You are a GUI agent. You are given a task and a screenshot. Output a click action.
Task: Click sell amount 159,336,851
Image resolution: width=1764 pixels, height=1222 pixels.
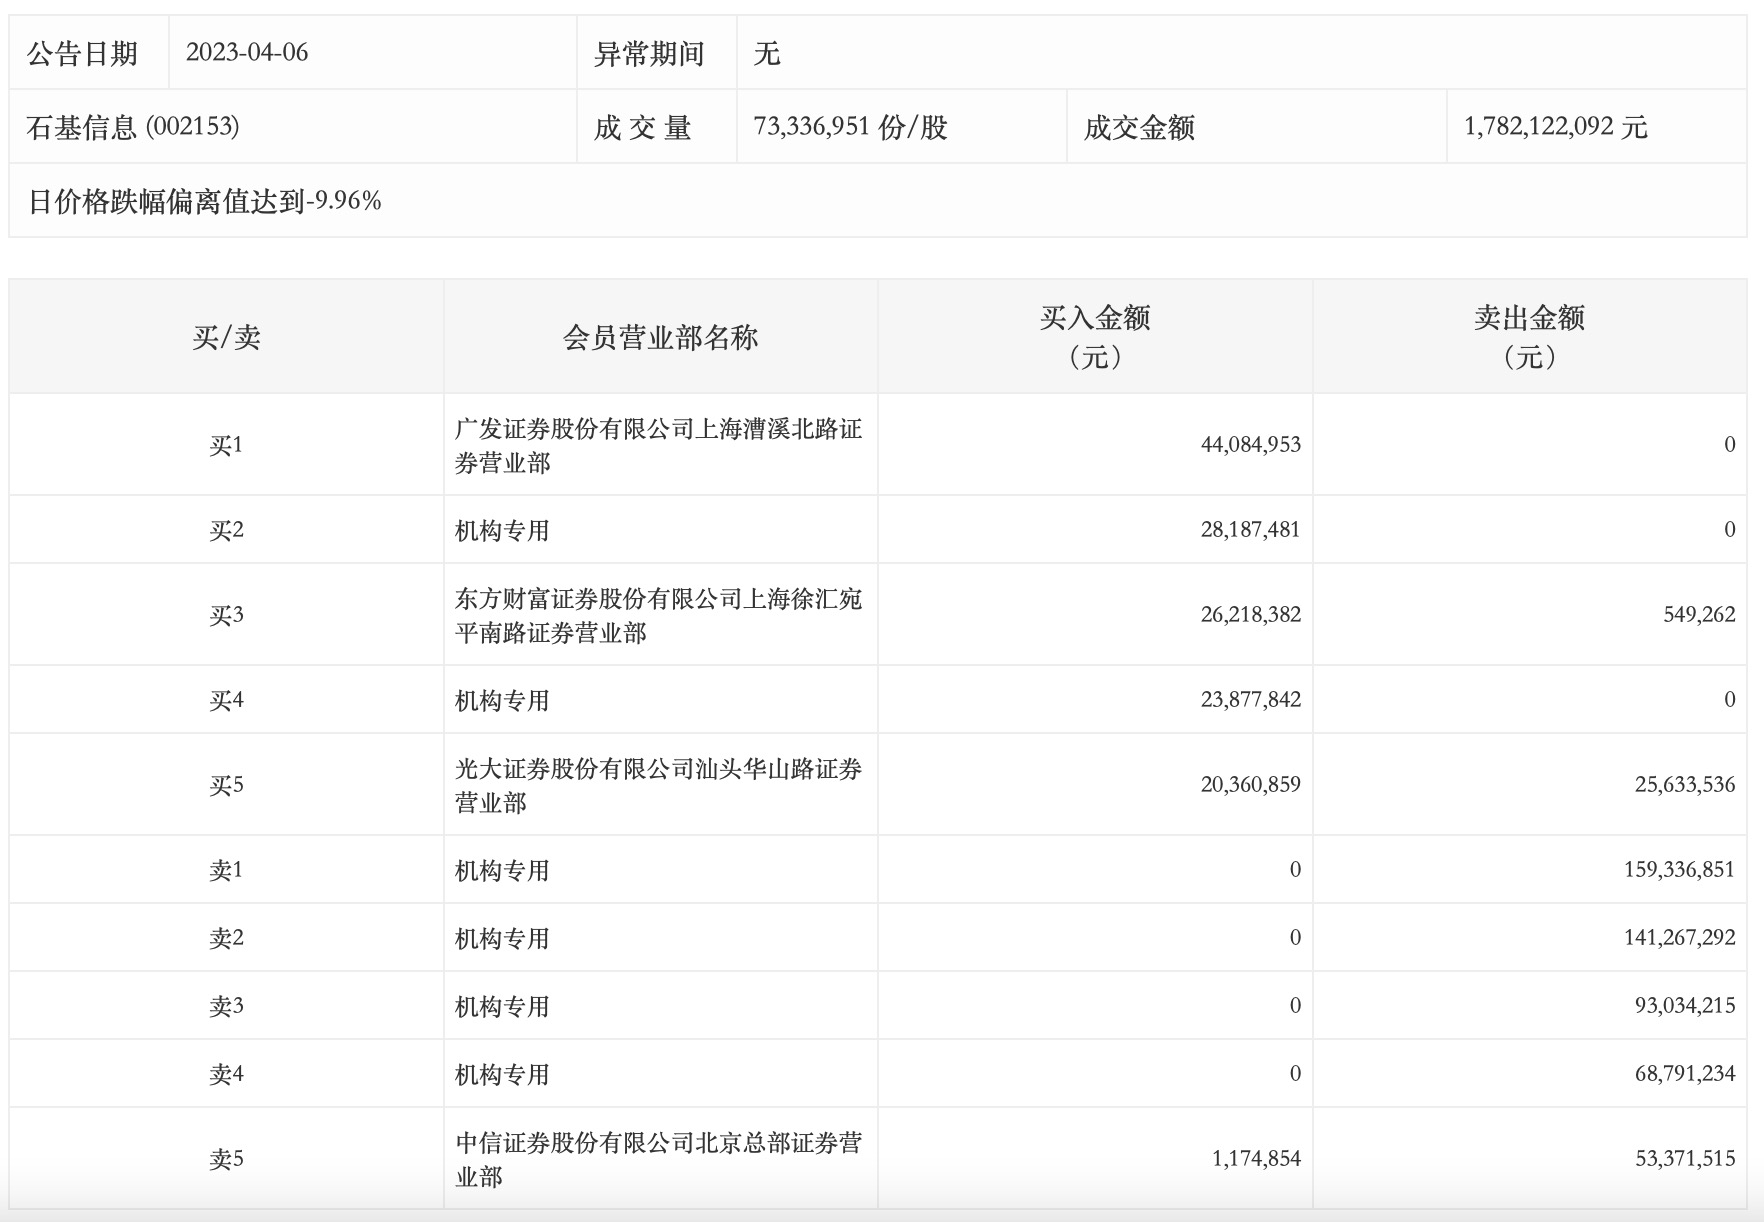[1680, 870]
